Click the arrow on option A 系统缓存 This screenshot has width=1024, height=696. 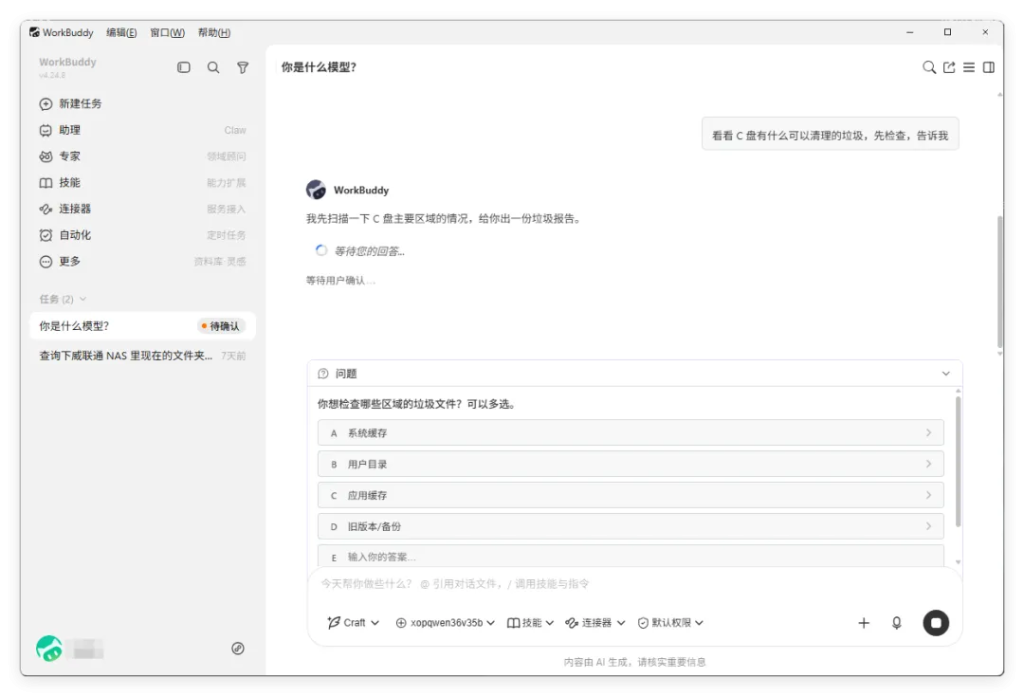928,433
